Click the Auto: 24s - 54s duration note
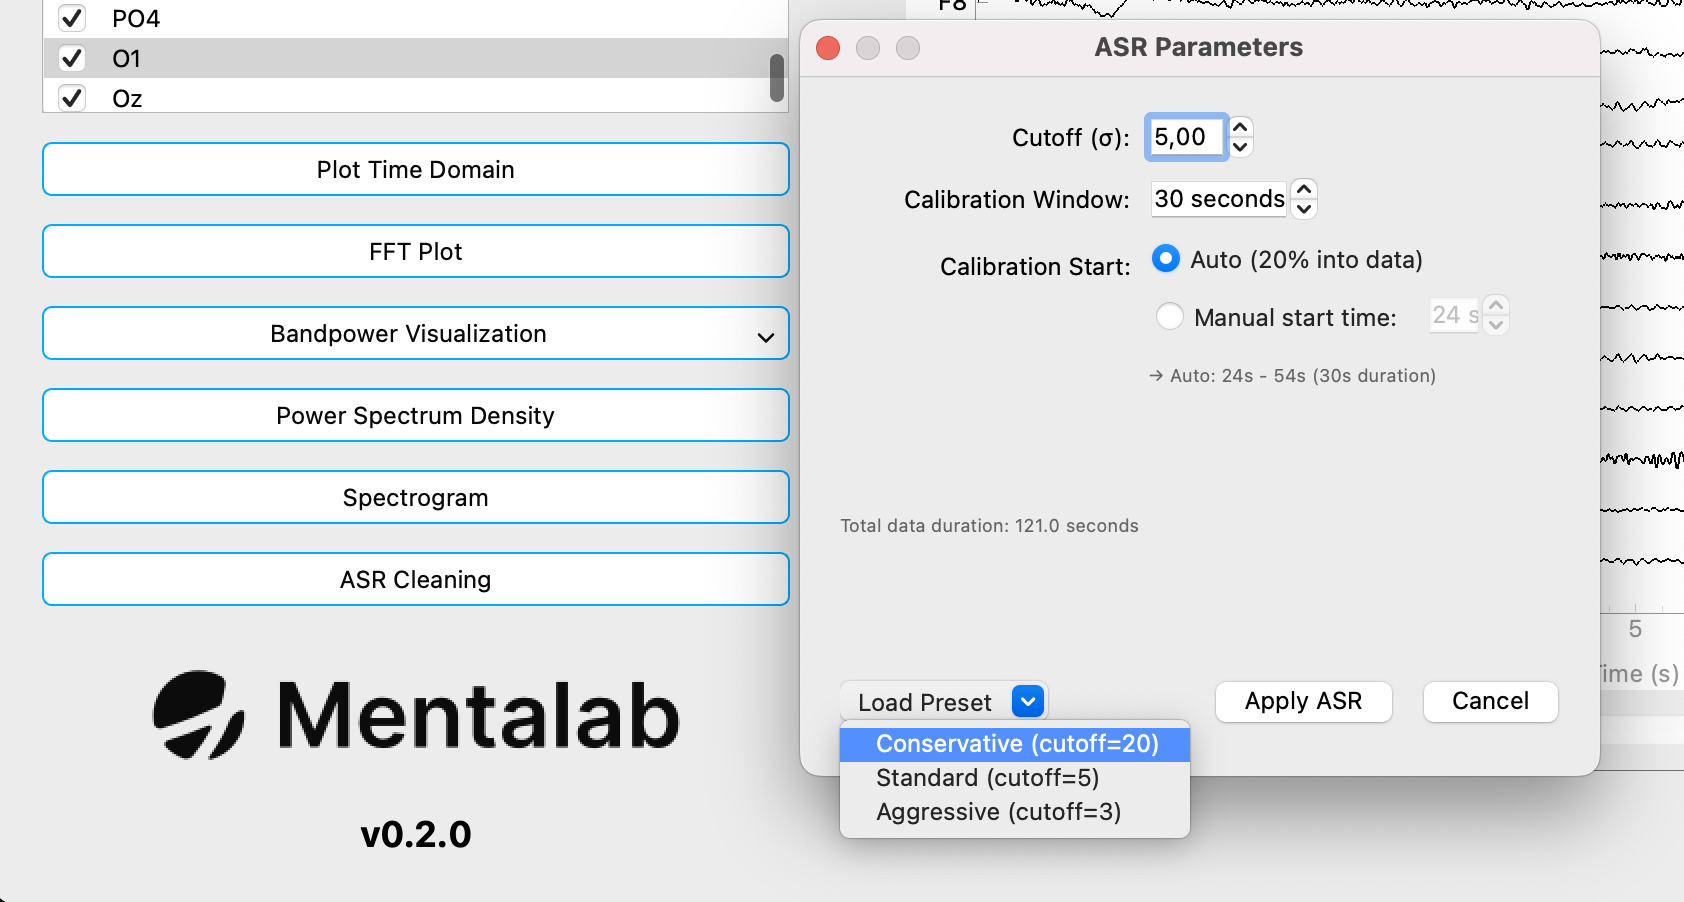 pos(1292,376)
